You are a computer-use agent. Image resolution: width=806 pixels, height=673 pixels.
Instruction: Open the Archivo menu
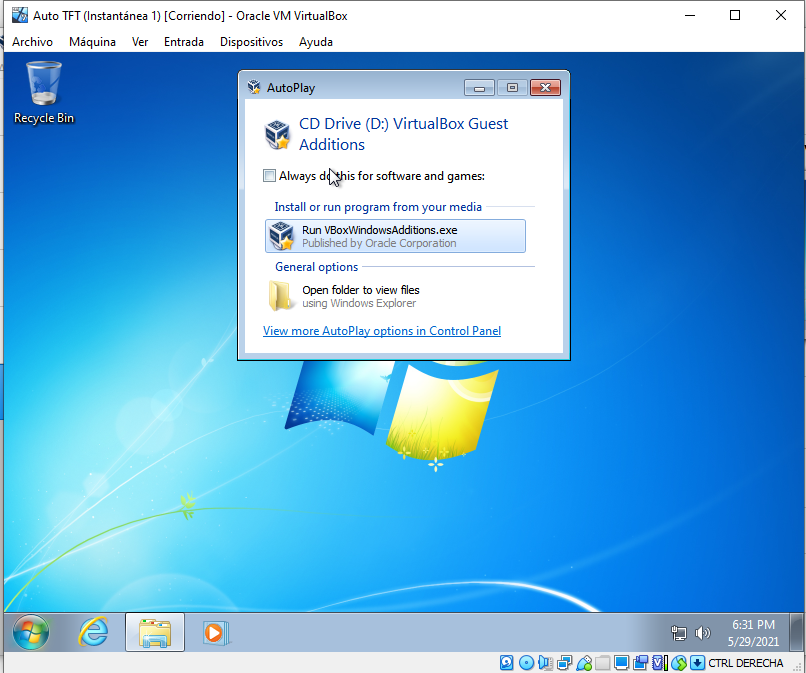pyautogui.click(x=32, y=42)
